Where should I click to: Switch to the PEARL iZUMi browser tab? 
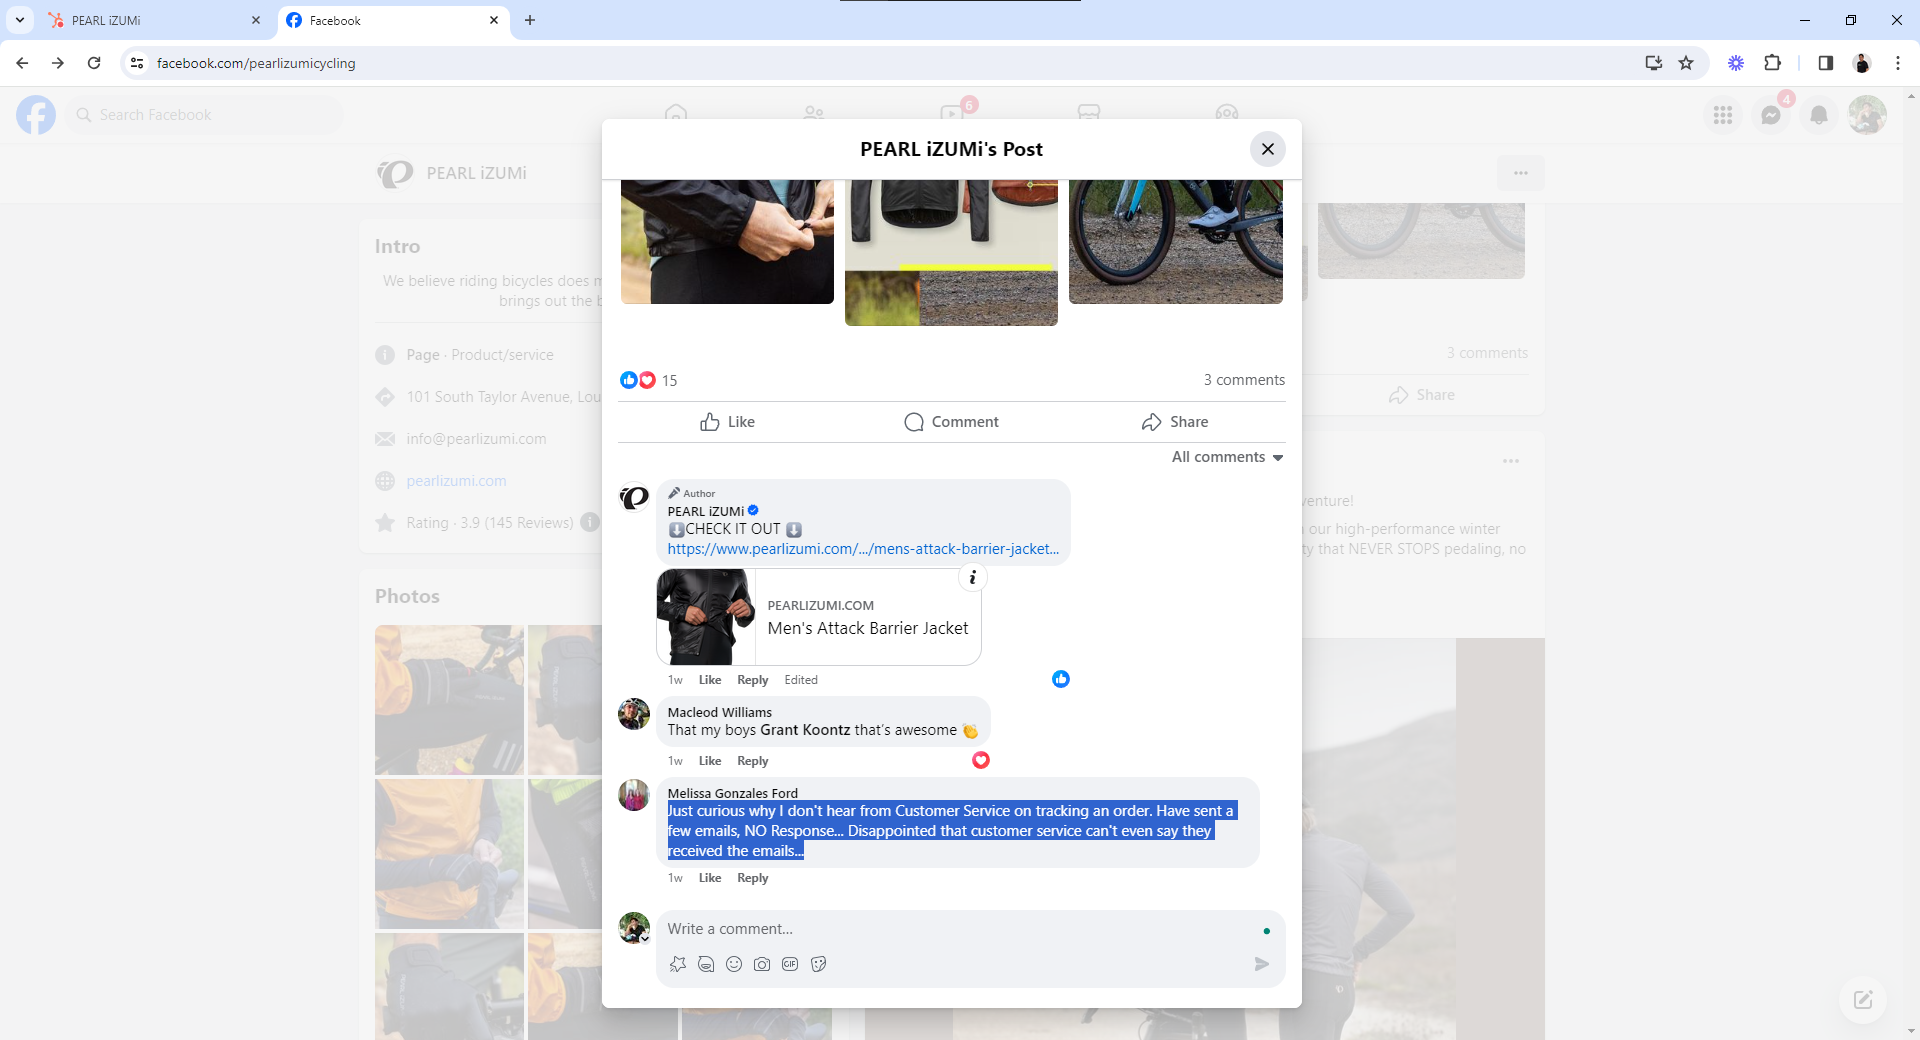153,20
